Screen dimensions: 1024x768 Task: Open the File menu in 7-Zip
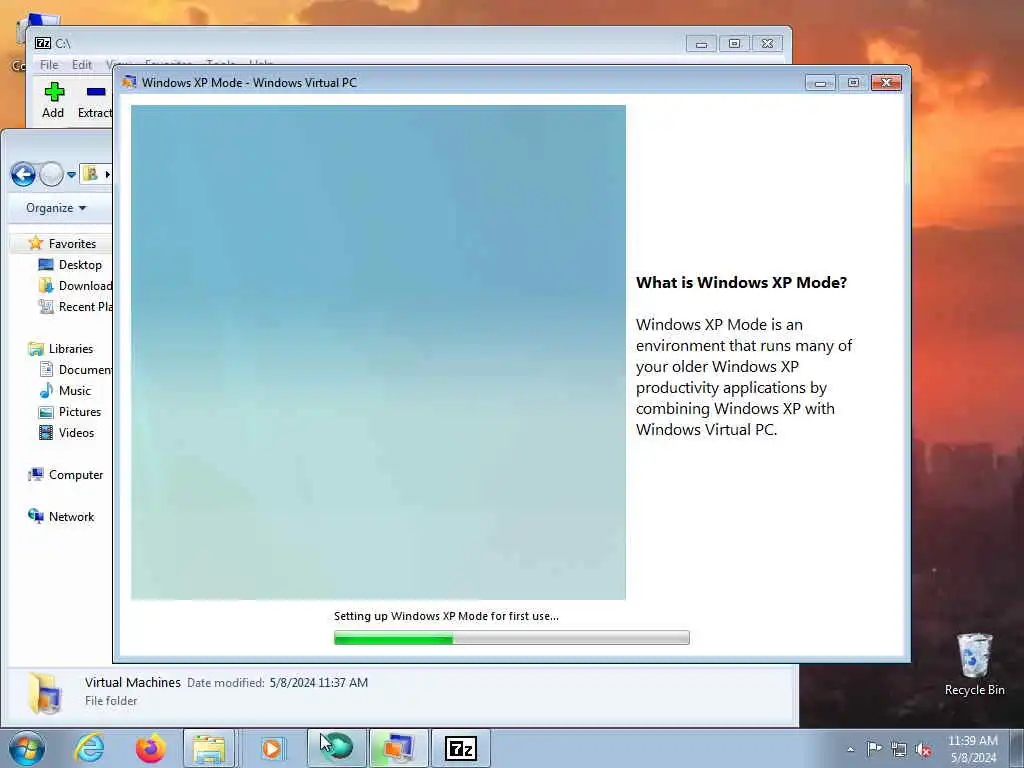[x=49, y=65]
